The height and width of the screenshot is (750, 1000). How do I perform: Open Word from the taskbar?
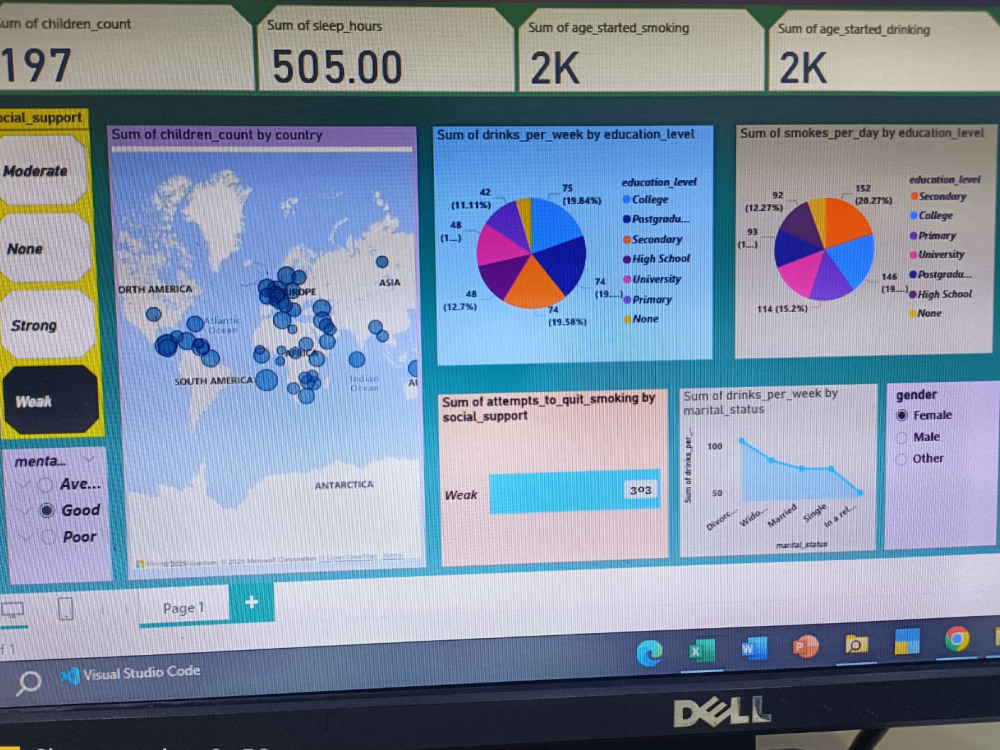click(753, 649)
